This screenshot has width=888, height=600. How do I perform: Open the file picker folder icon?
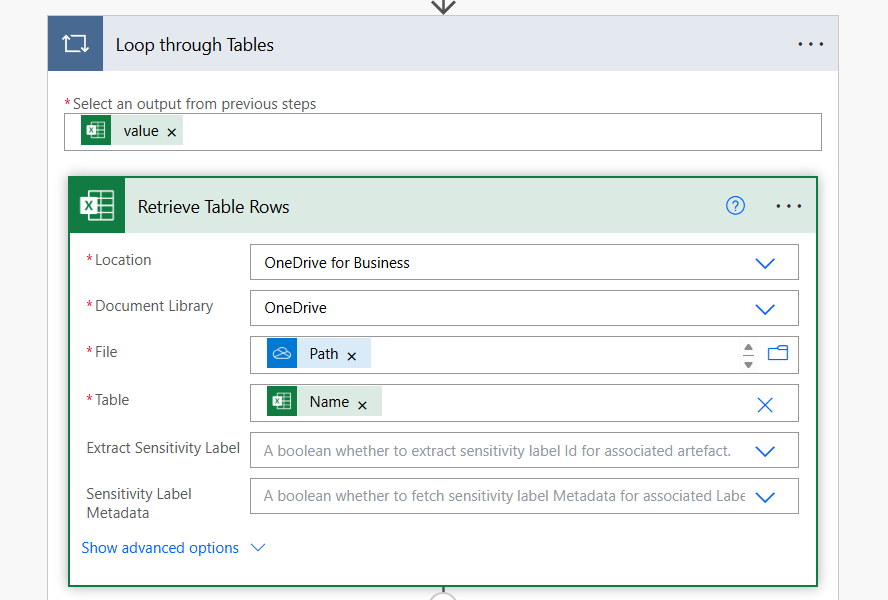click(x=778, y=353)
